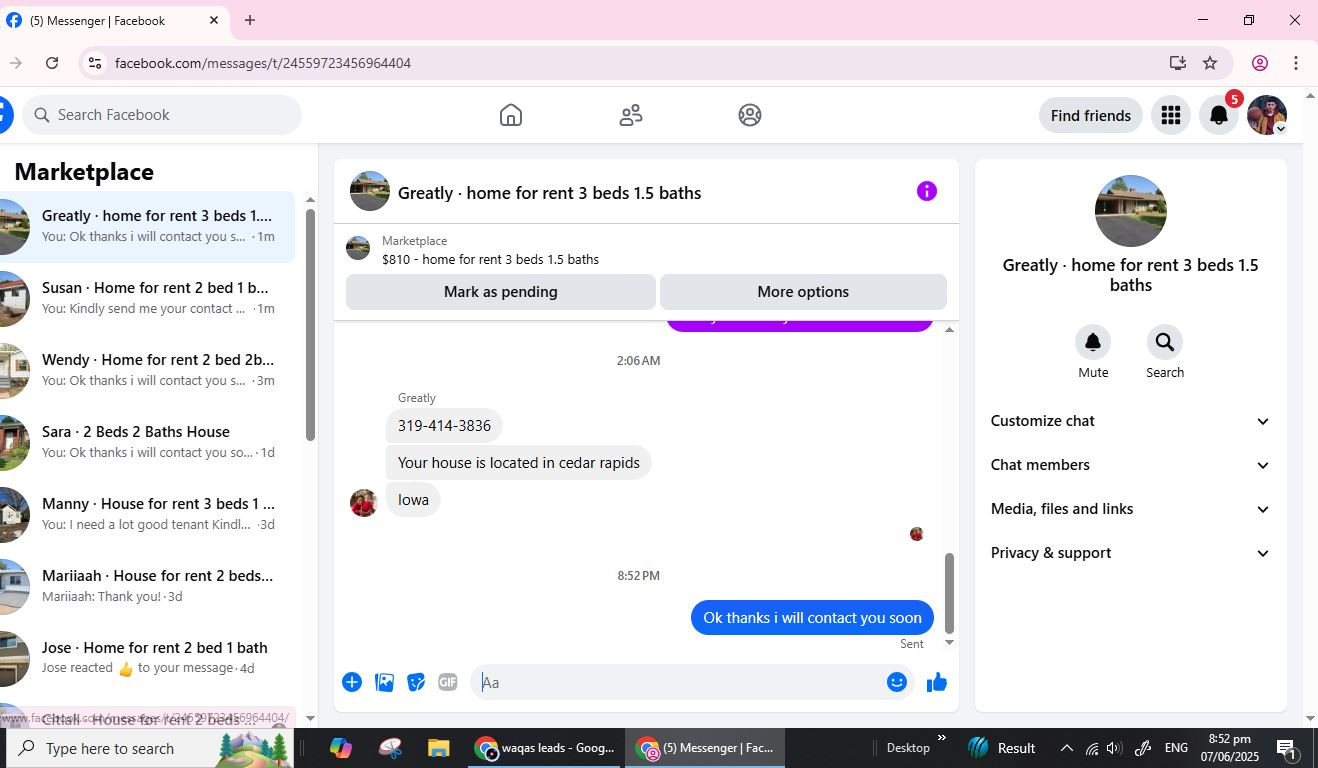
Task: Expand Customize chat section
Action: tap(1131, 421)
